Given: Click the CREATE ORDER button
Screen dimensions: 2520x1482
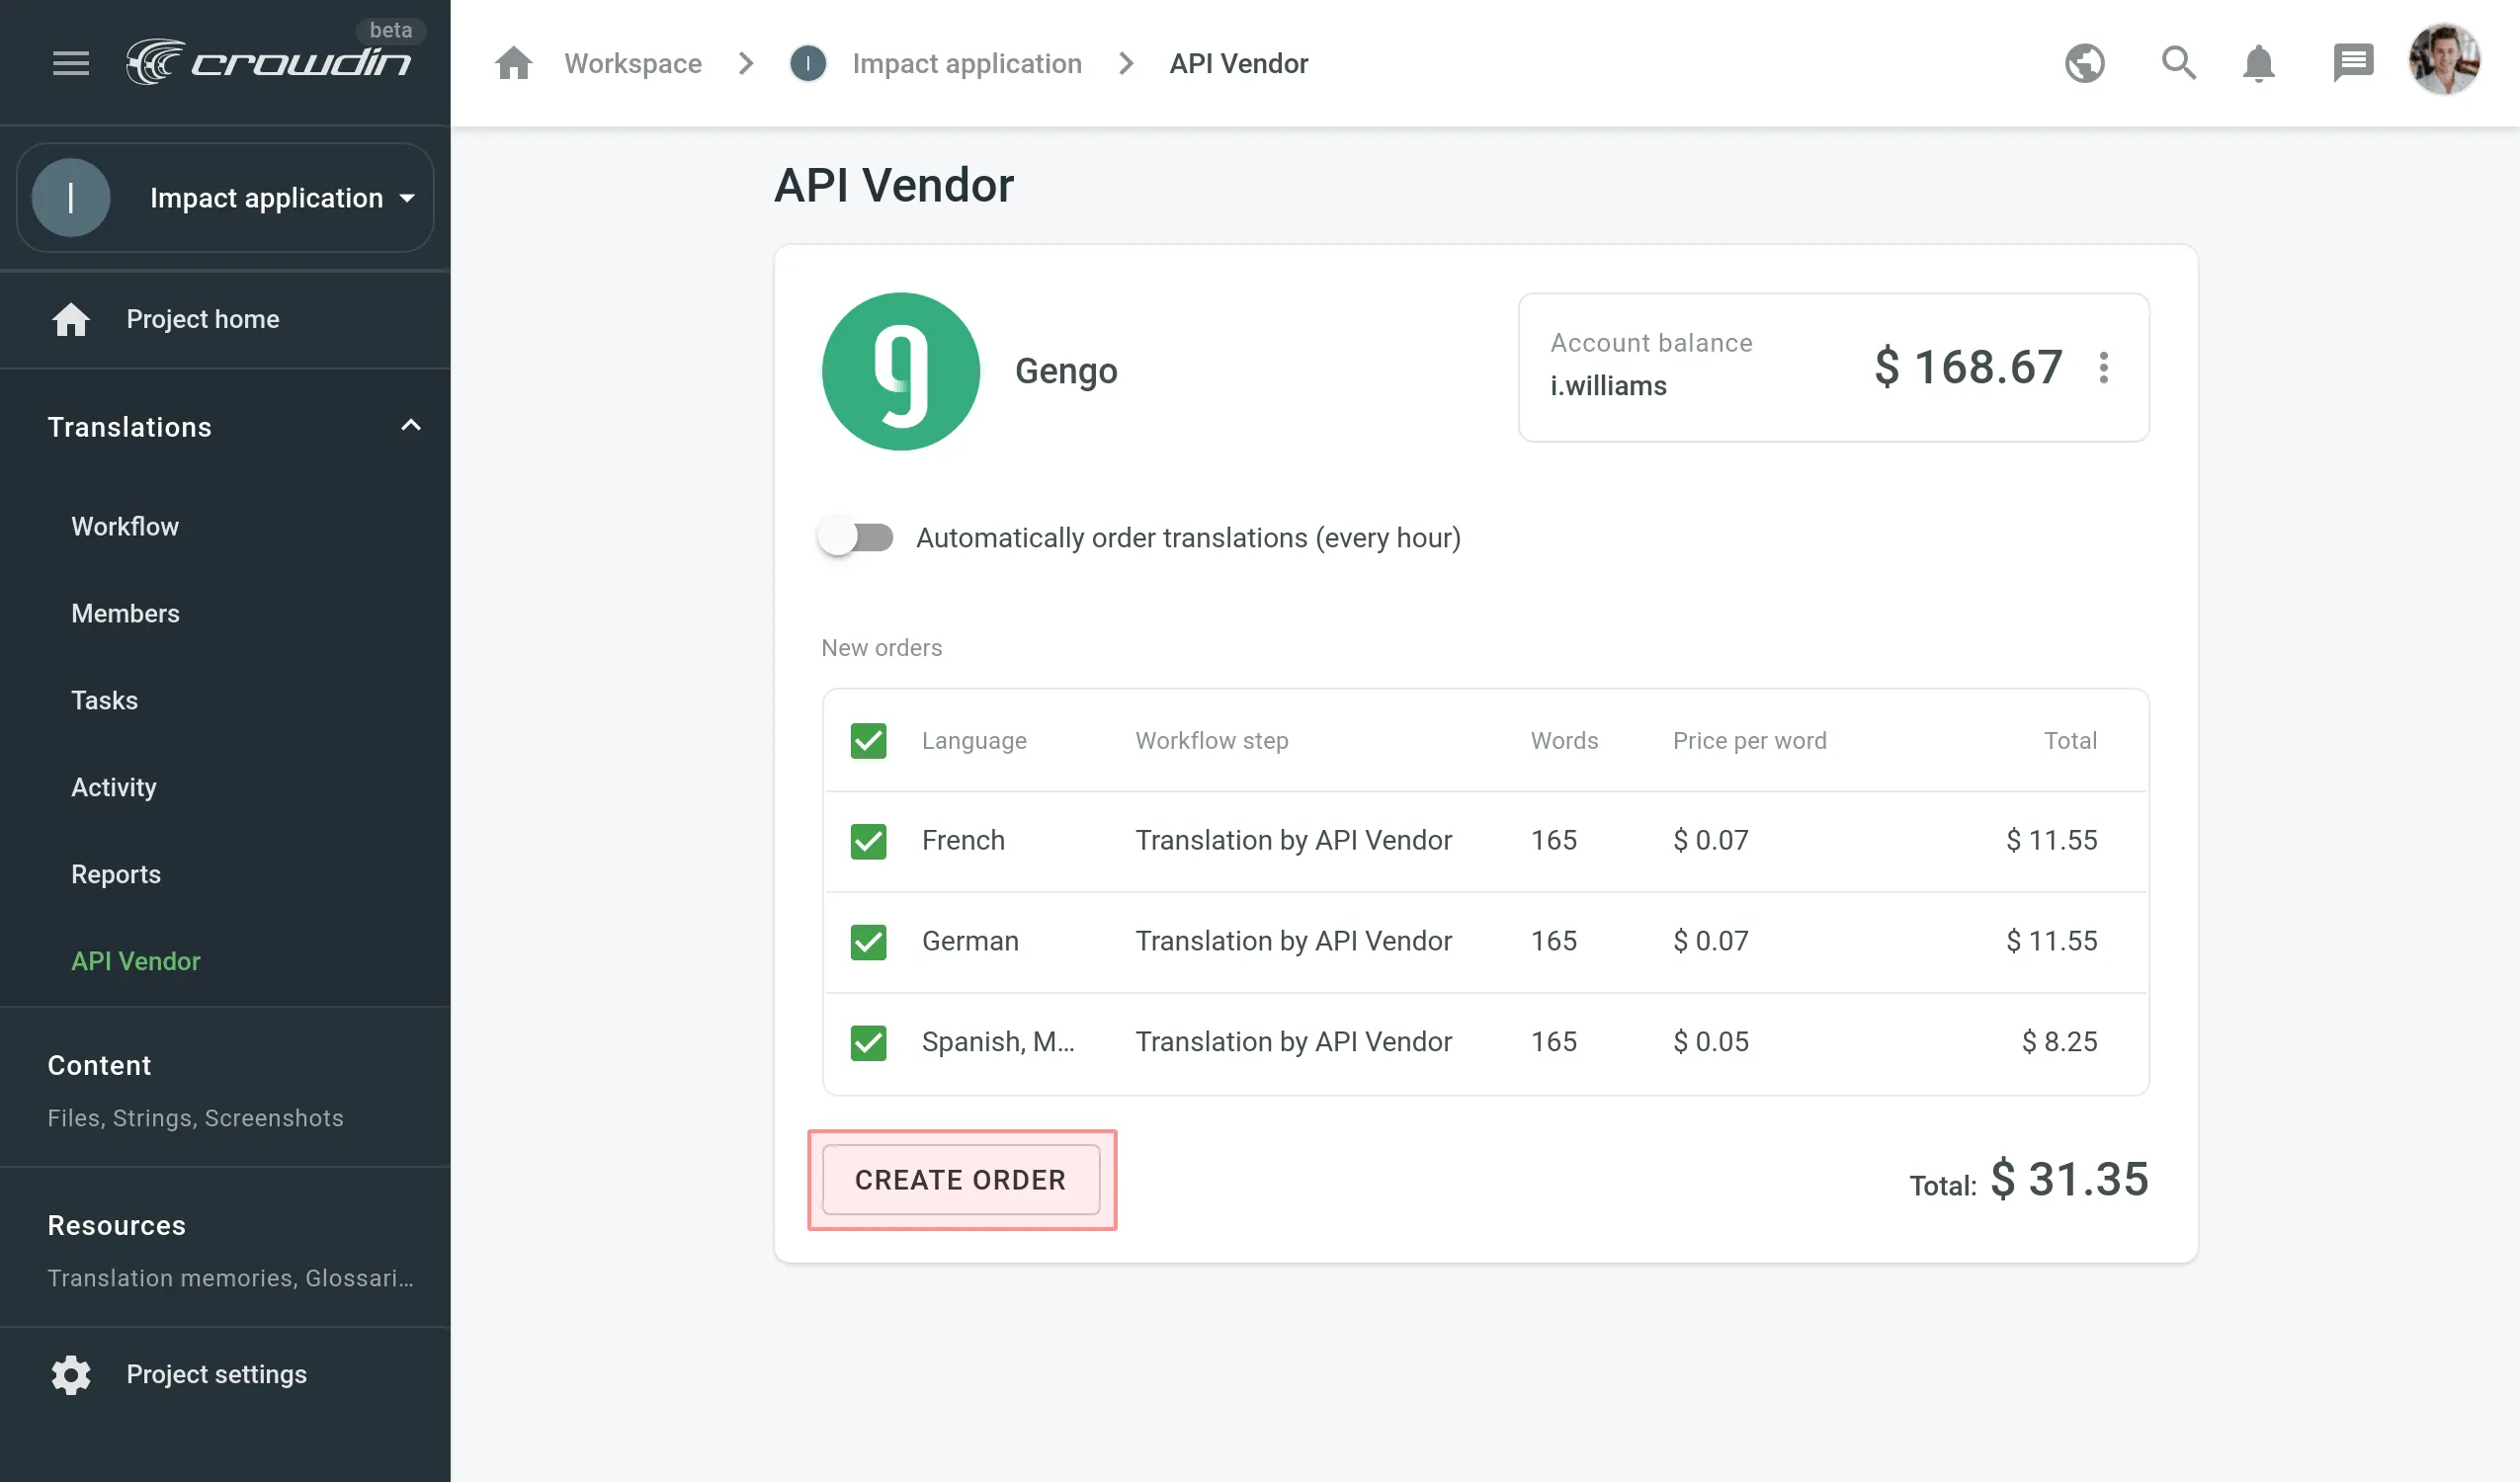Looking at the screenshot, I should pyautogui.click(x=960, y=1180).
